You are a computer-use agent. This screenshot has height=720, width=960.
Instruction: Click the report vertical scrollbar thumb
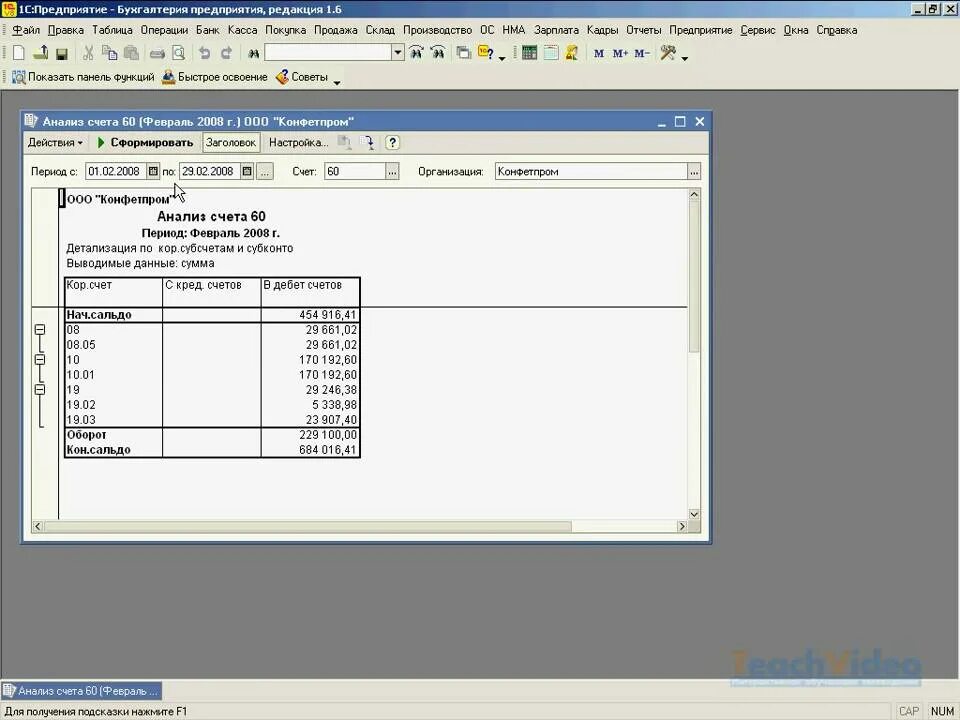pyautogui.click(x=694, y=276)
